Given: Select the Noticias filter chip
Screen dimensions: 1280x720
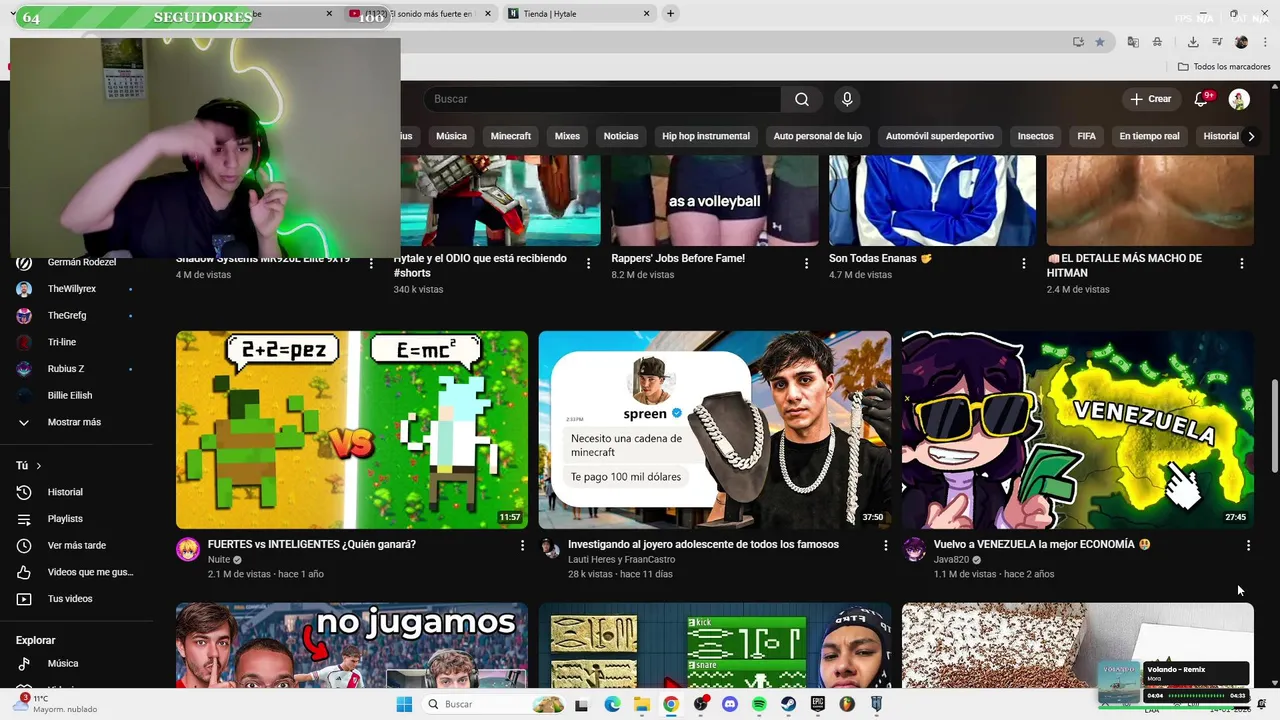Looking at the screenshot, I should pyautogui.click(x=621, y=136).
